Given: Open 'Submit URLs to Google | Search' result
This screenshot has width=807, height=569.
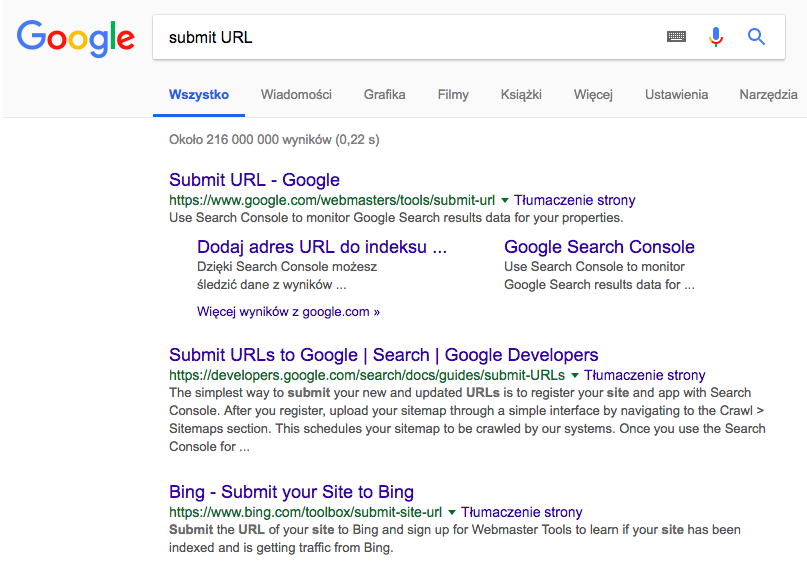Looking at the screenshot, I should [x=383, y=355].
